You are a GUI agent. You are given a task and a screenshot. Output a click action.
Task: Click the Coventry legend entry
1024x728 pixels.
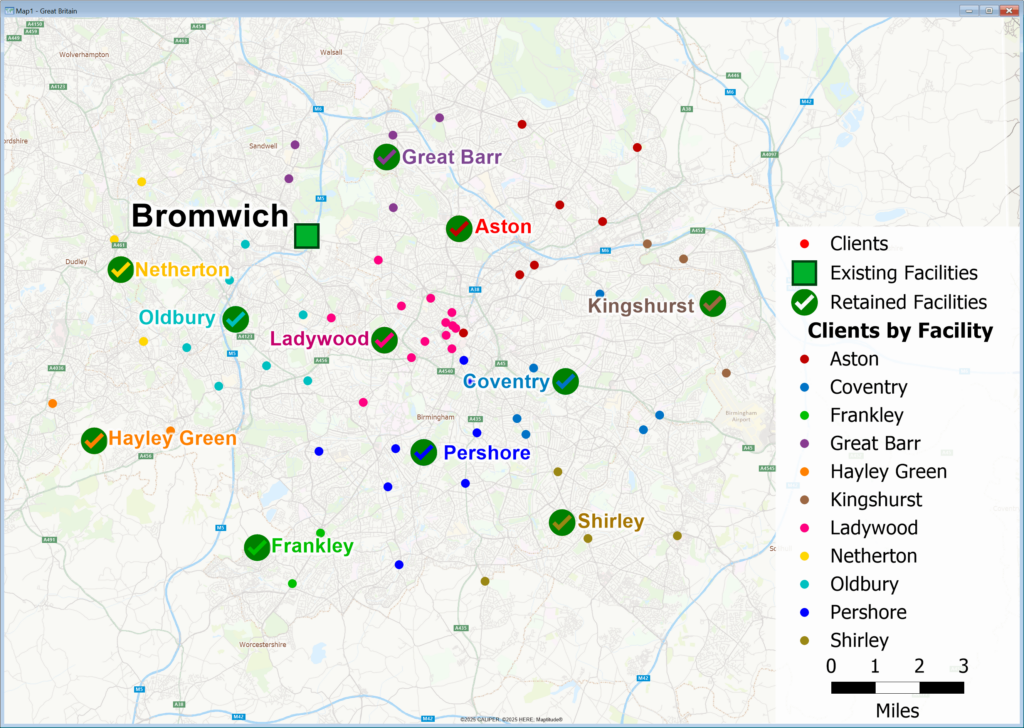(x=869, y=387)
